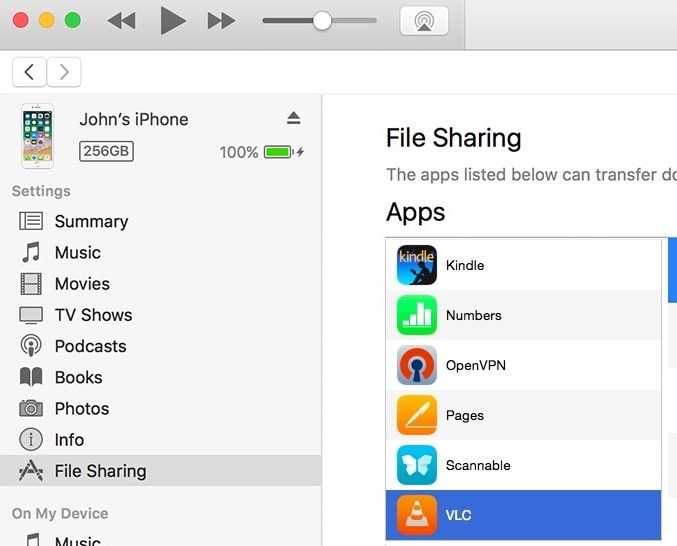Choose the OpenVPN app entry

click(x=523, y=365)
